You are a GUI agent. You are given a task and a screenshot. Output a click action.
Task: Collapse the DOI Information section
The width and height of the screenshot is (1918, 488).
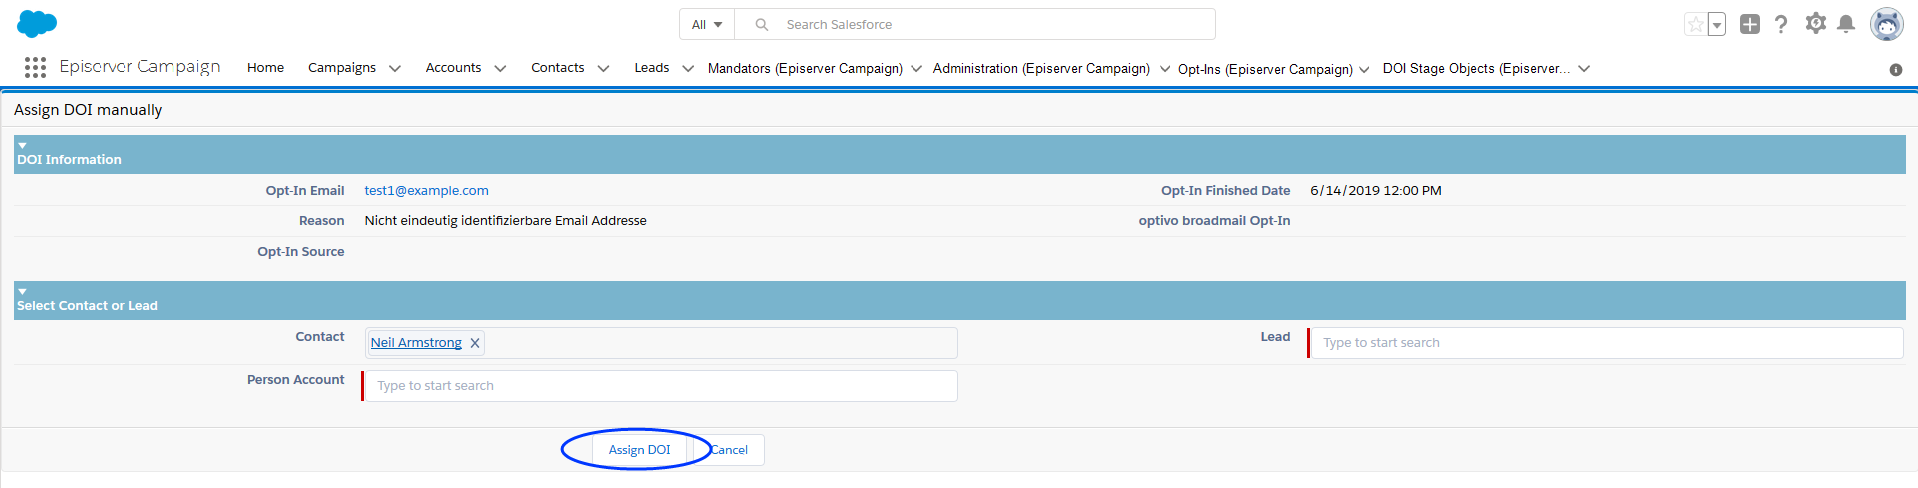click(x=22, y=146)
